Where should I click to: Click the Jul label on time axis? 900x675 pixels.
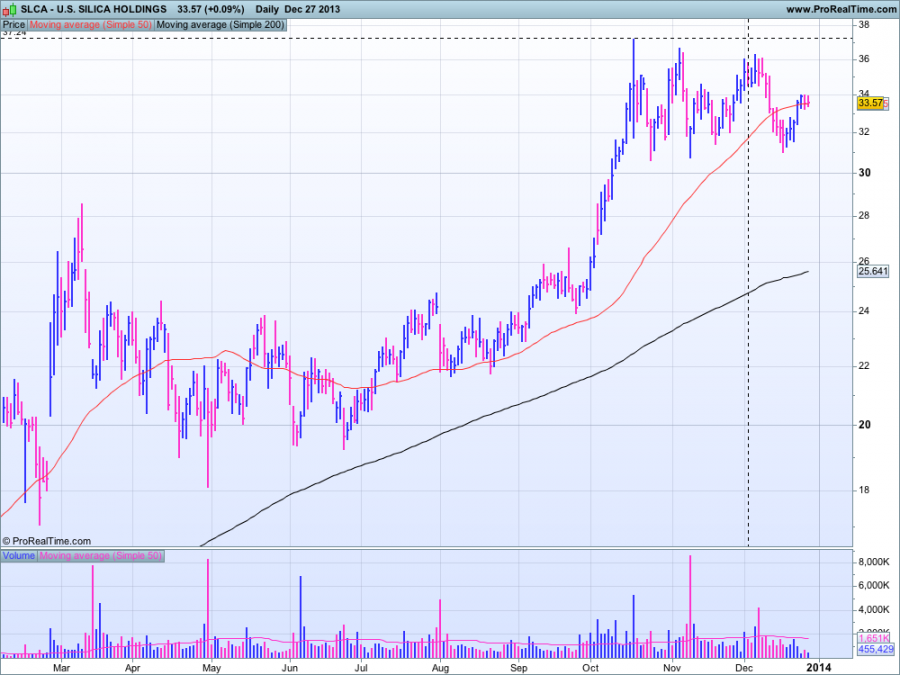361,668
